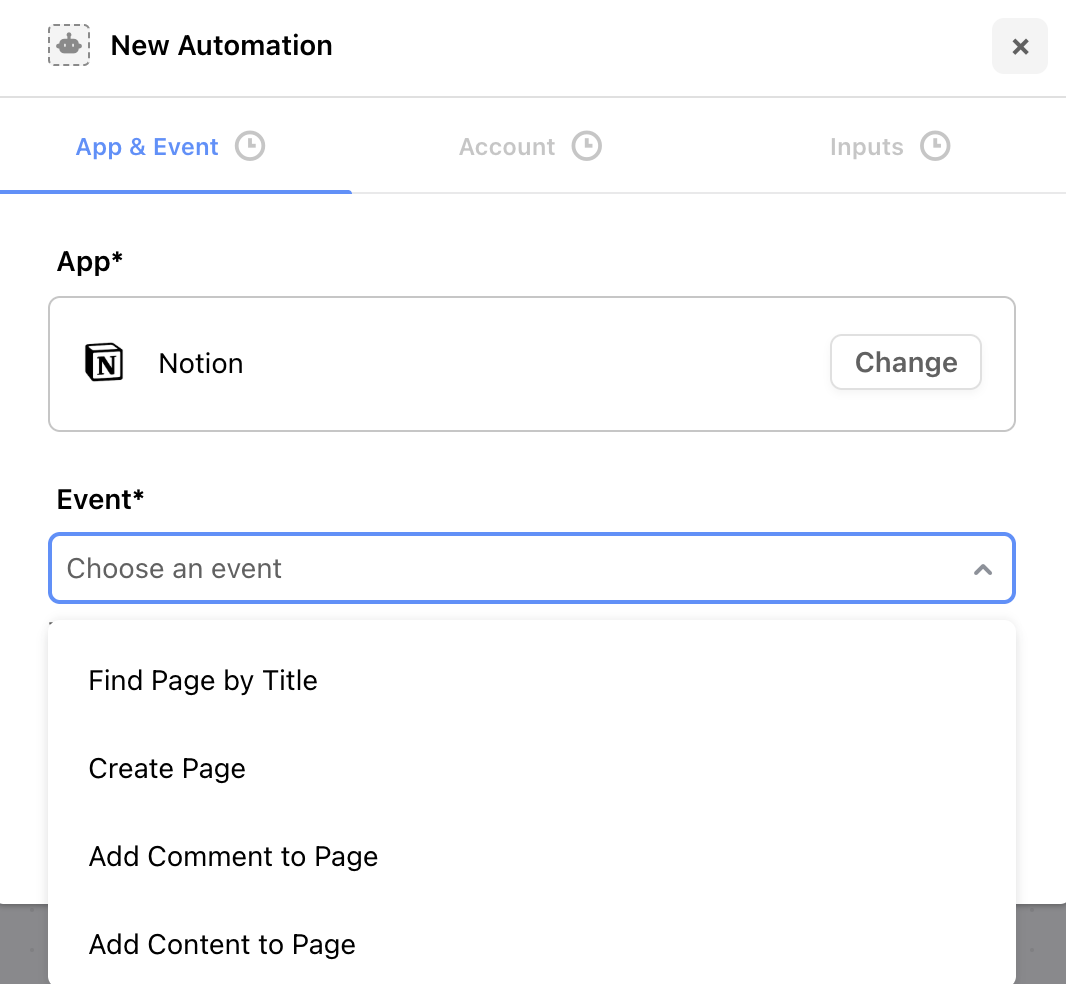Collapse the event dropdown with the chevron
The height and width of the screenshot is (984, 1066).
coord(982,569)
